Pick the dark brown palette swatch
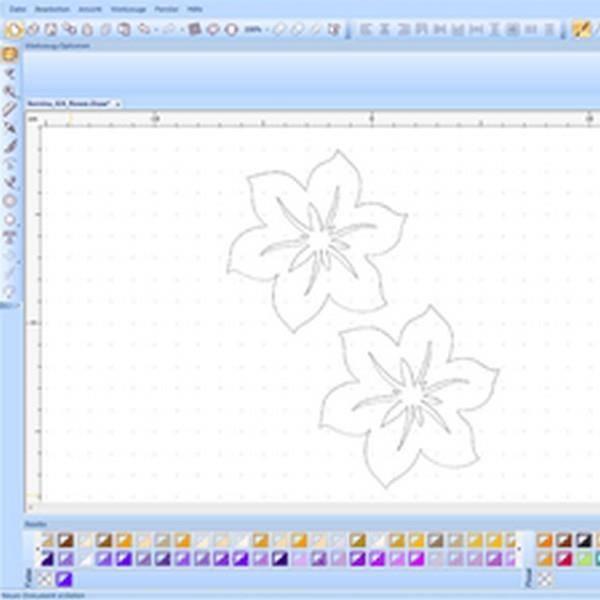This screenshot has height=600, width=600. click(x=66, y=540)
